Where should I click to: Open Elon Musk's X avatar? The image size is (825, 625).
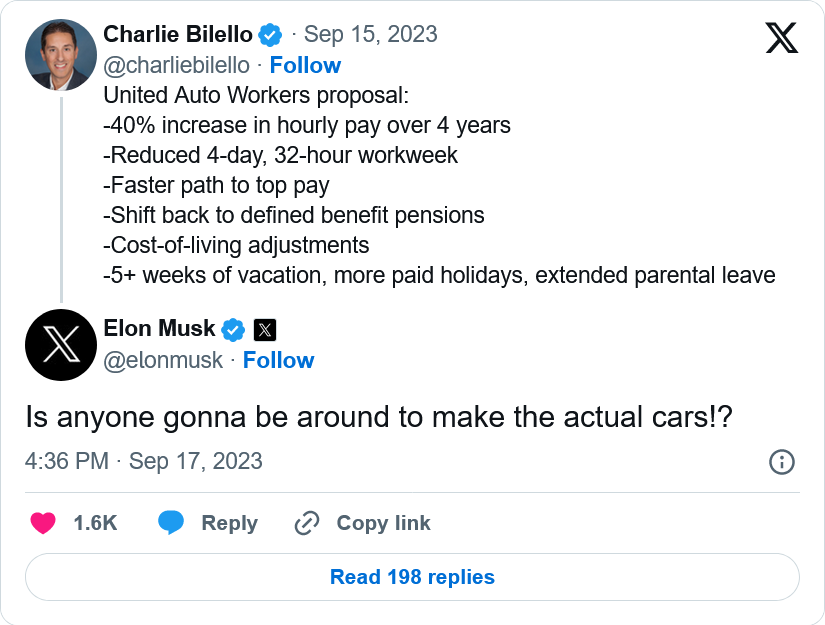click(x=61, y=345)
